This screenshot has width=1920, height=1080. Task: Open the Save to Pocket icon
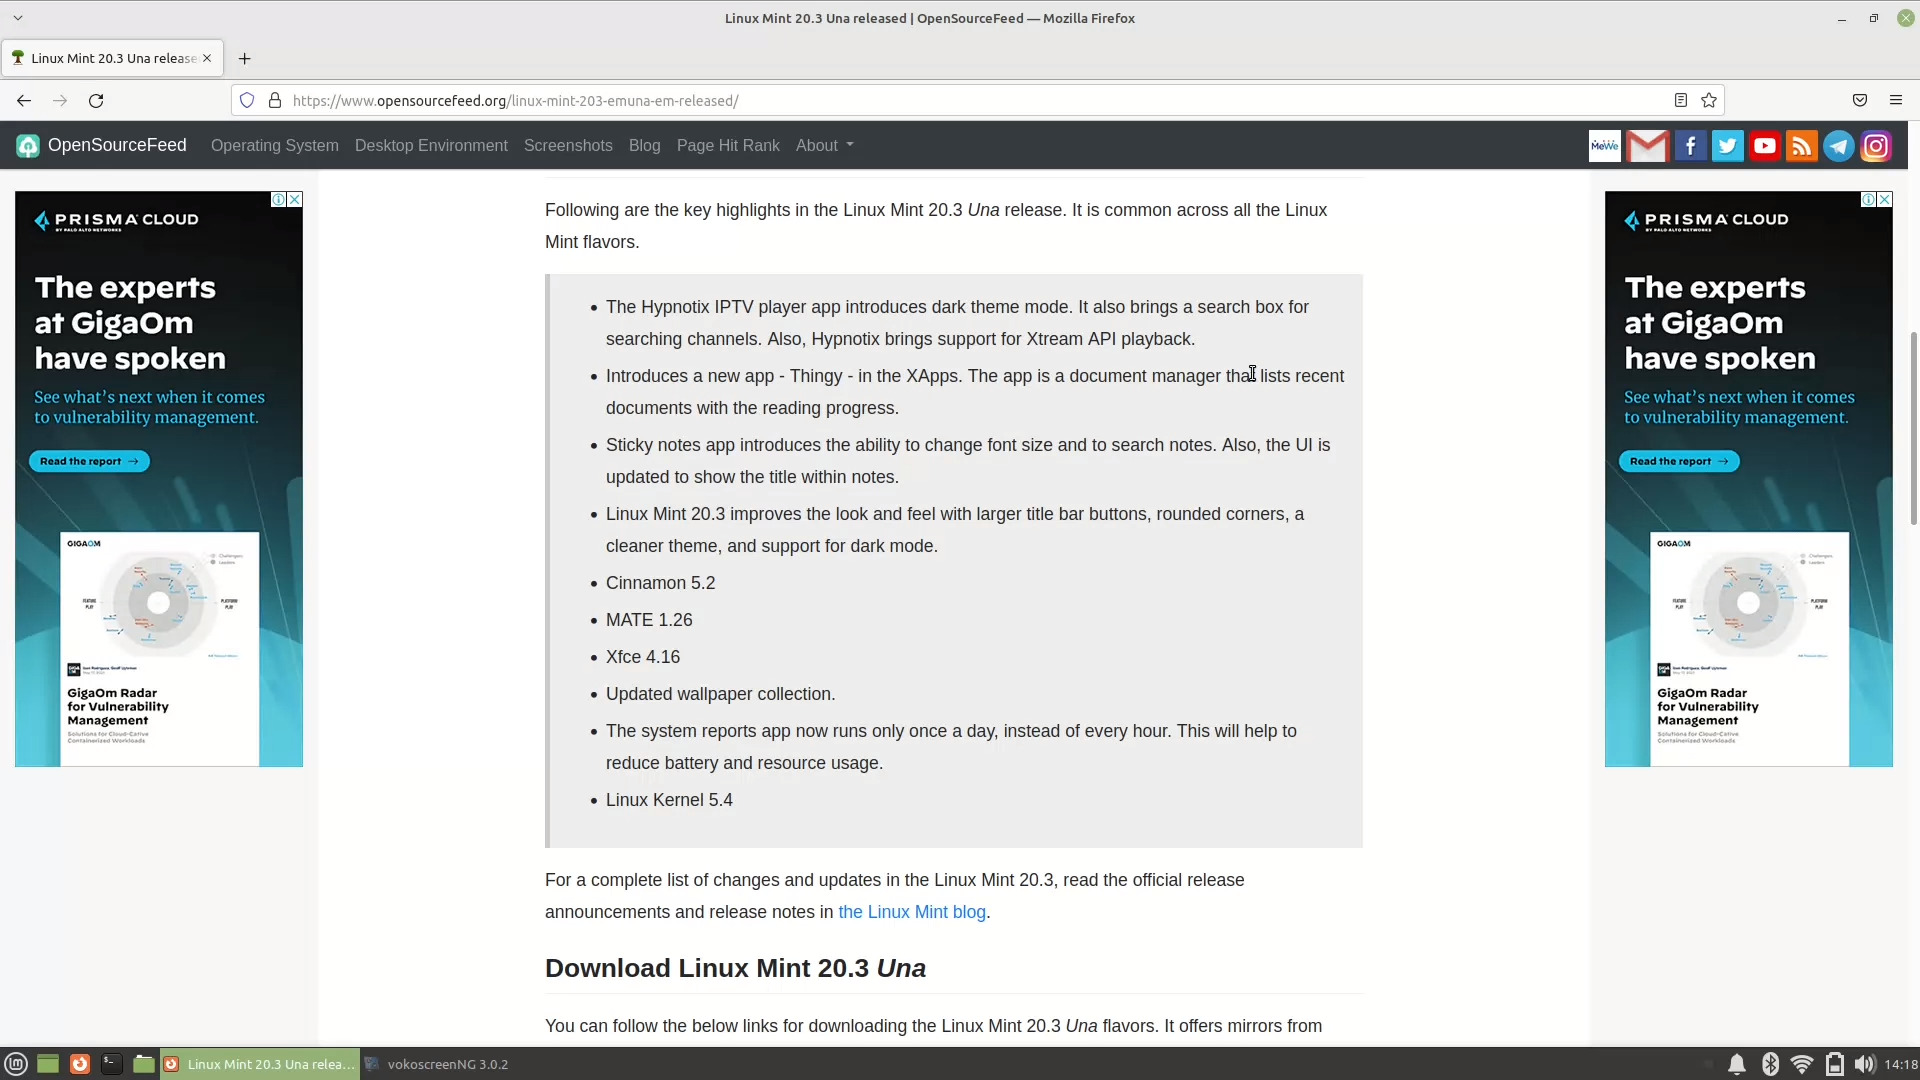pyautogui.click(x=1860, y=100)
